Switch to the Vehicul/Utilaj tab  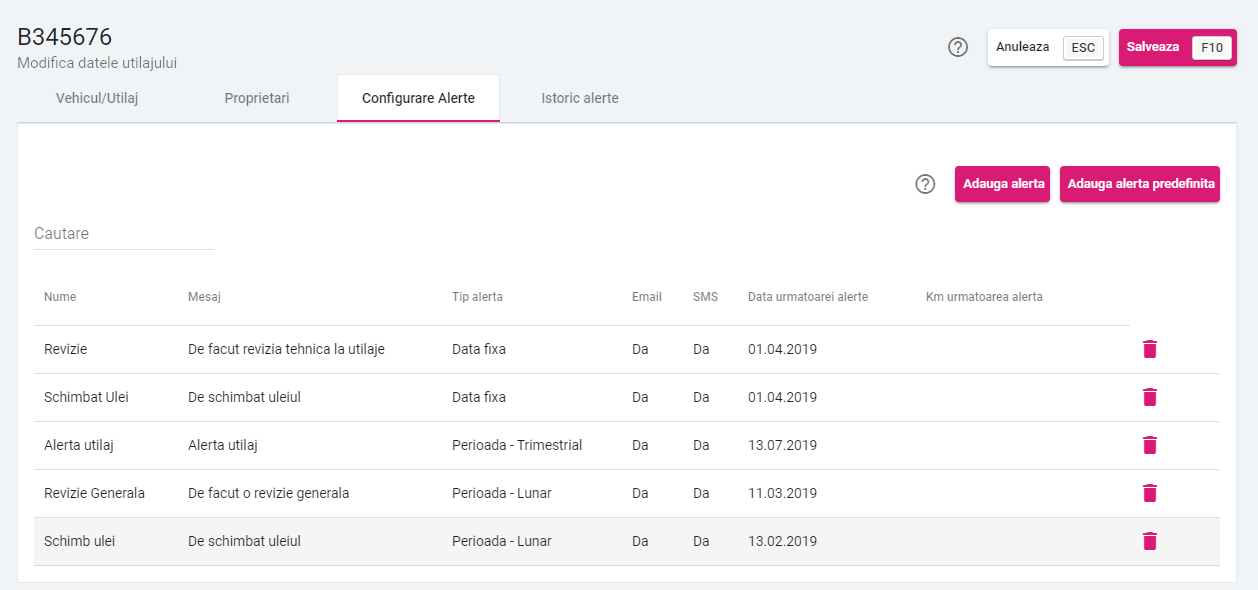coord(97,98)
